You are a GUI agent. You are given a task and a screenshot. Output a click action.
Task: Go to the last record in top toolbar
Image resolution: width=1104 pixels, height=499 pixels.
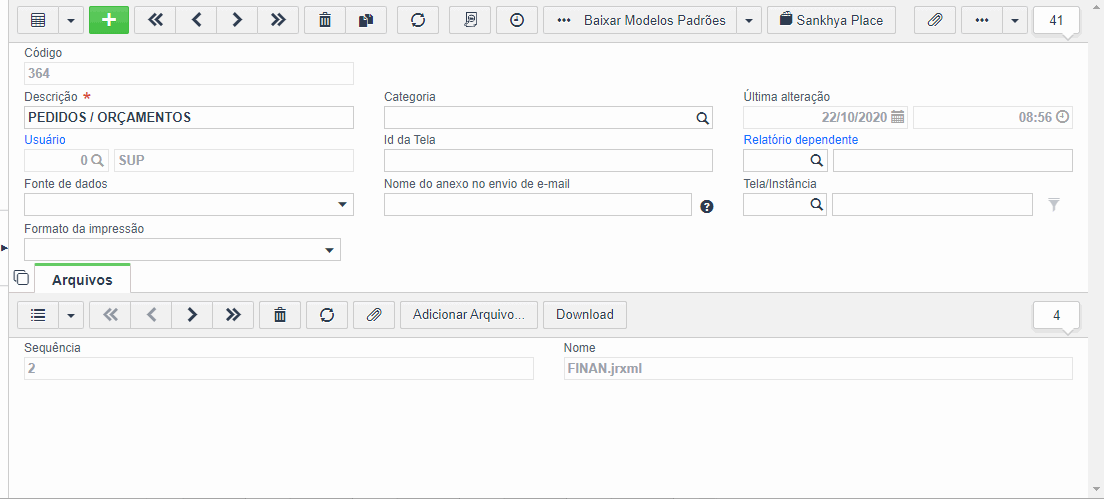click(x=278, y=20)
